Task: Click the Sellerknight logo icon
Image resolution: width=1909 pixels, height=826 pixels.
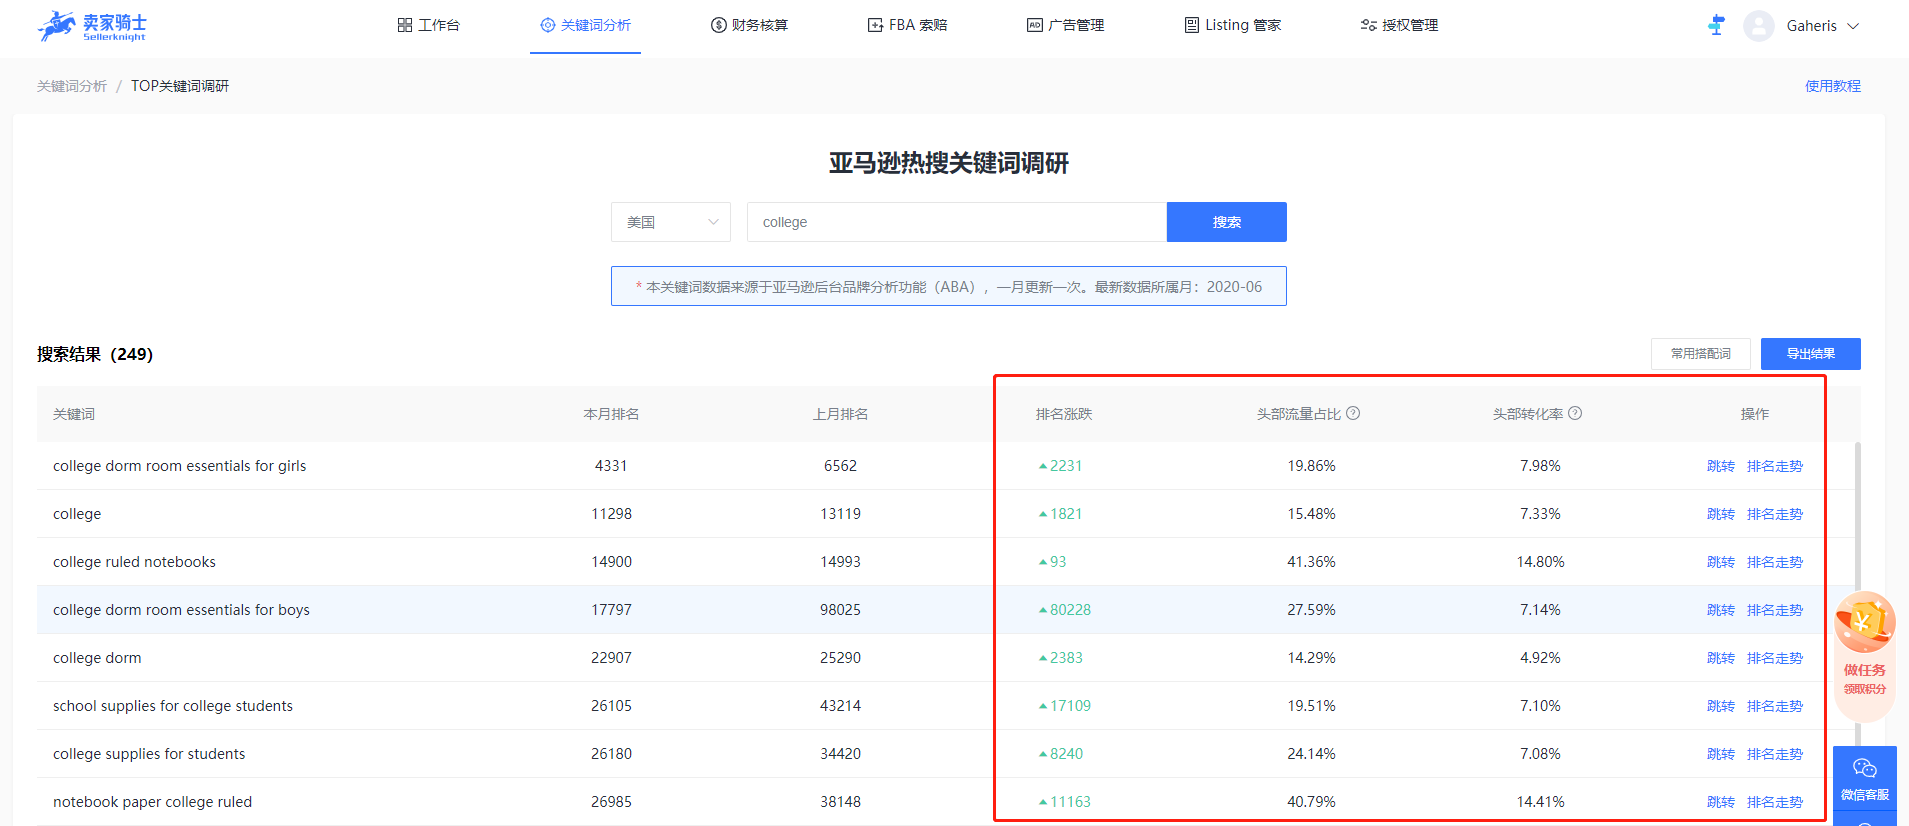Action: click(x=57, y=26)
